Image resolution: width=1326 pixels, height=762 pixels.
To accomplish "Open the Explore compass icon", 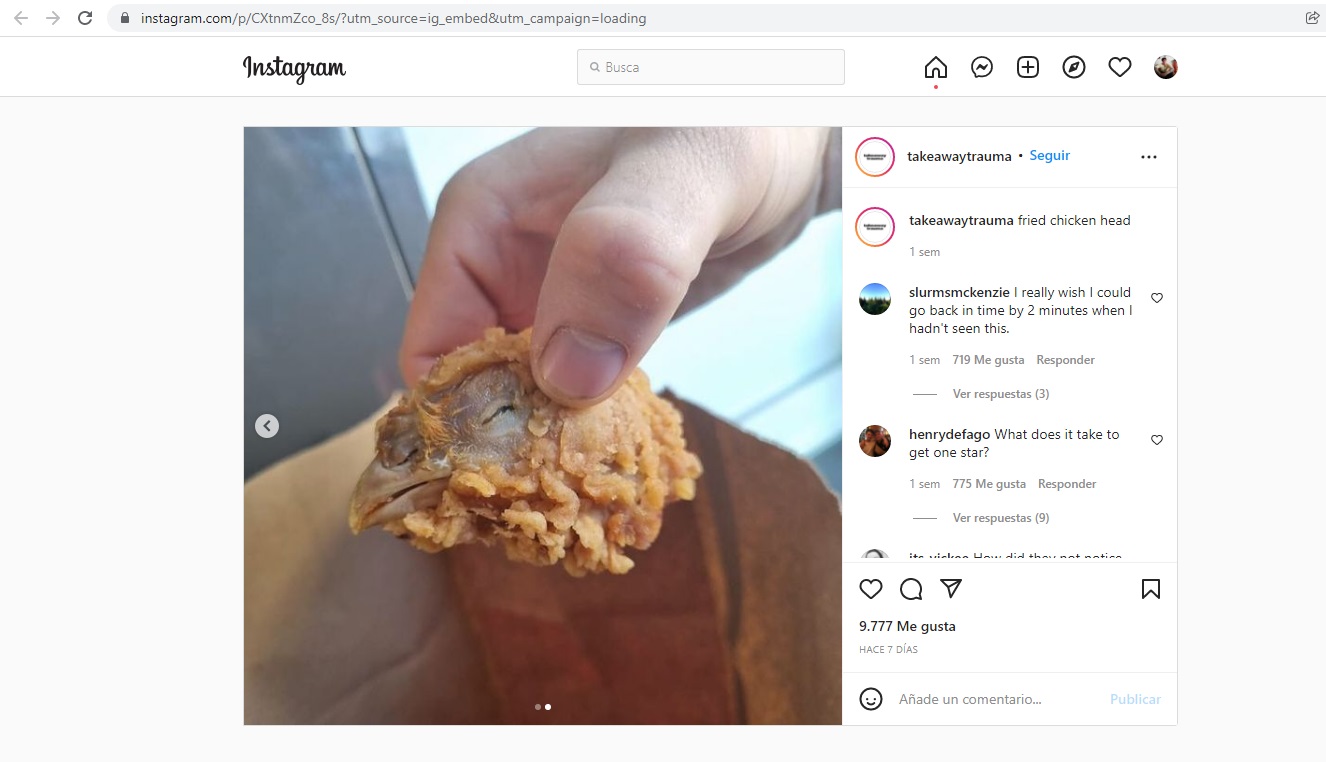I will pos(1074,67).
